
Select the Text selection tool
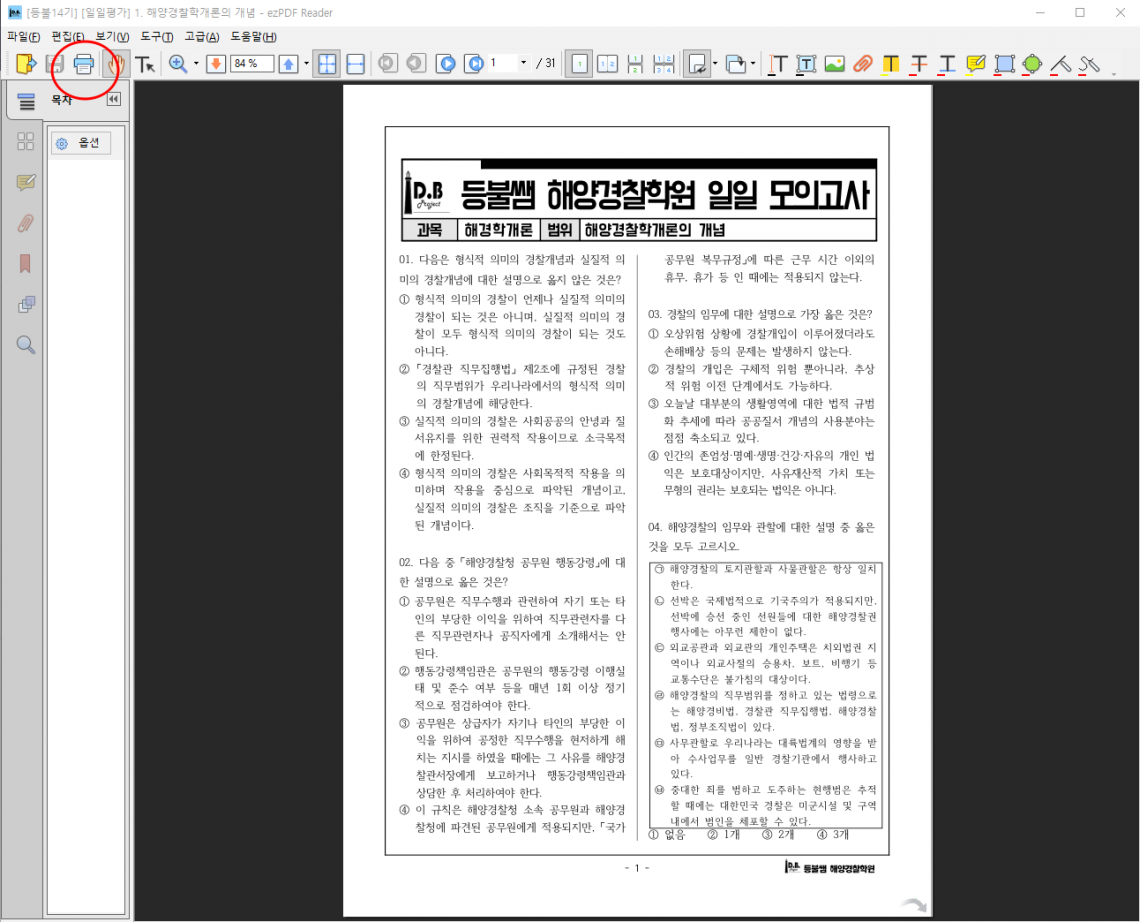(145, 64)
